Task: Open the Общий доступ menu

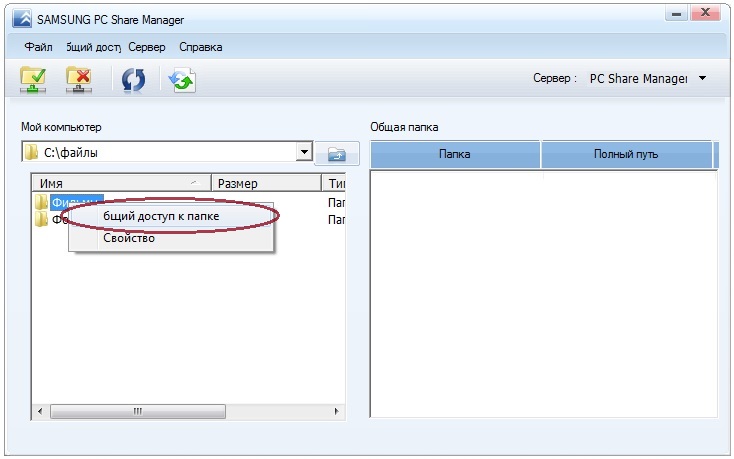Action: click(94, 47)
